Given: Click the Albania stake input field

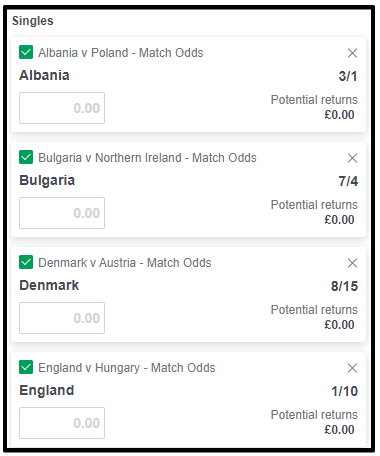Looking at the screenshot, I should (x=62, y=108).
